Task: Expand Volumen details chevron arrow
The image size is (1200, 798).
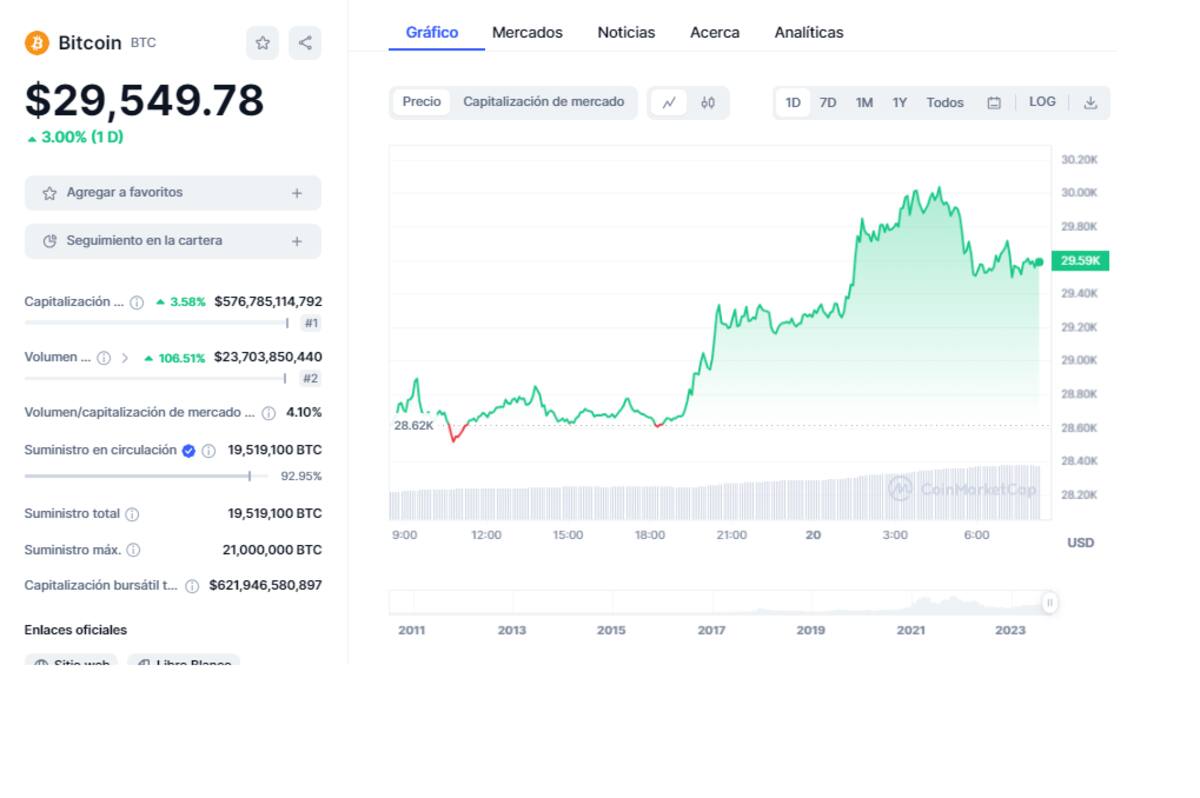Action: [125, 358]
